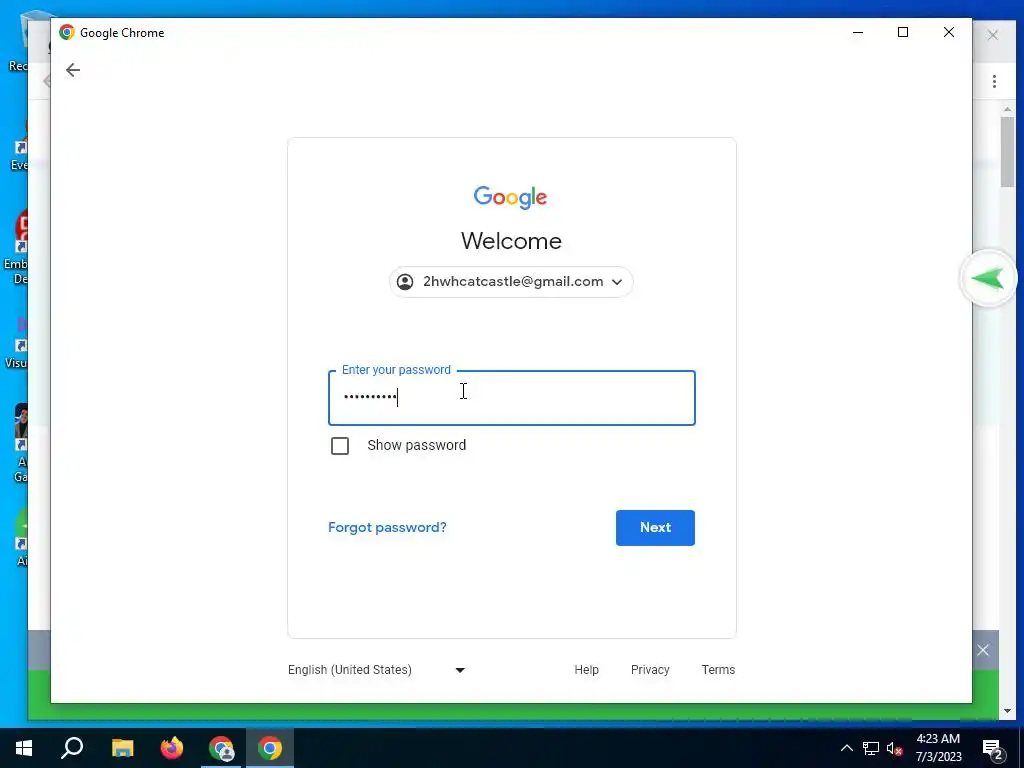The image size is (1024, 768).
Task: Launch Firefox from the taskbar
Action: tap(172, 748)
